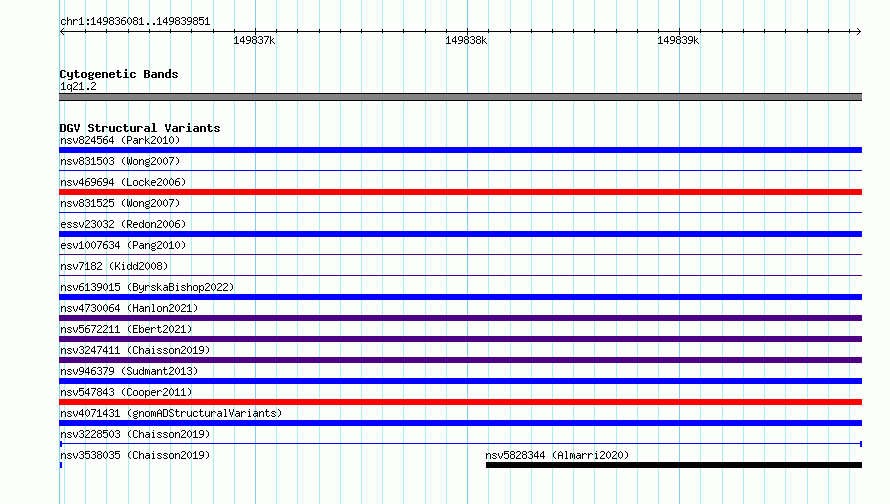The width and height of the screenshot is (890, 504).
Task: Click the 149837k ruler label
Action: [x=254, y=40]
